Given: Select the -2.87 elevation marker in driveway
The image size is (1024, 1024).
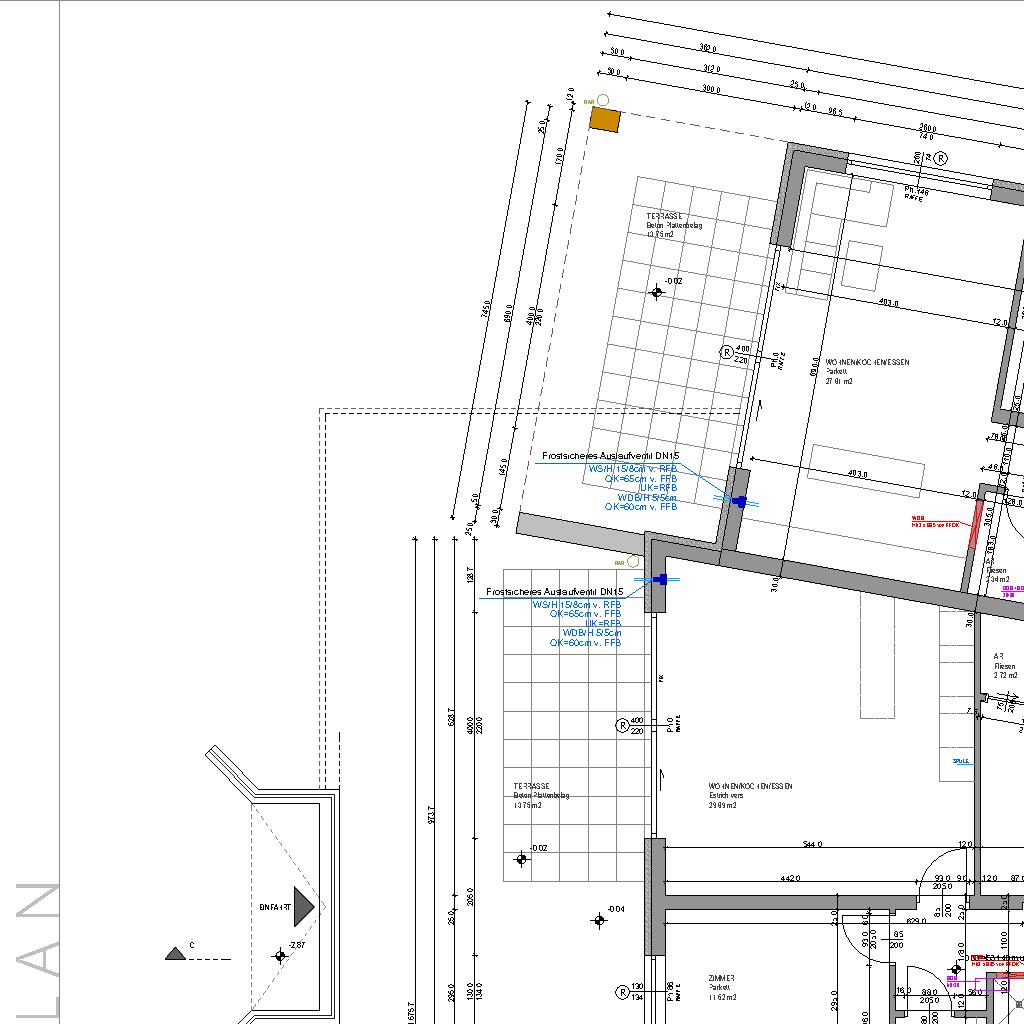Looking at the screenshot, I should tap(280, 956).
